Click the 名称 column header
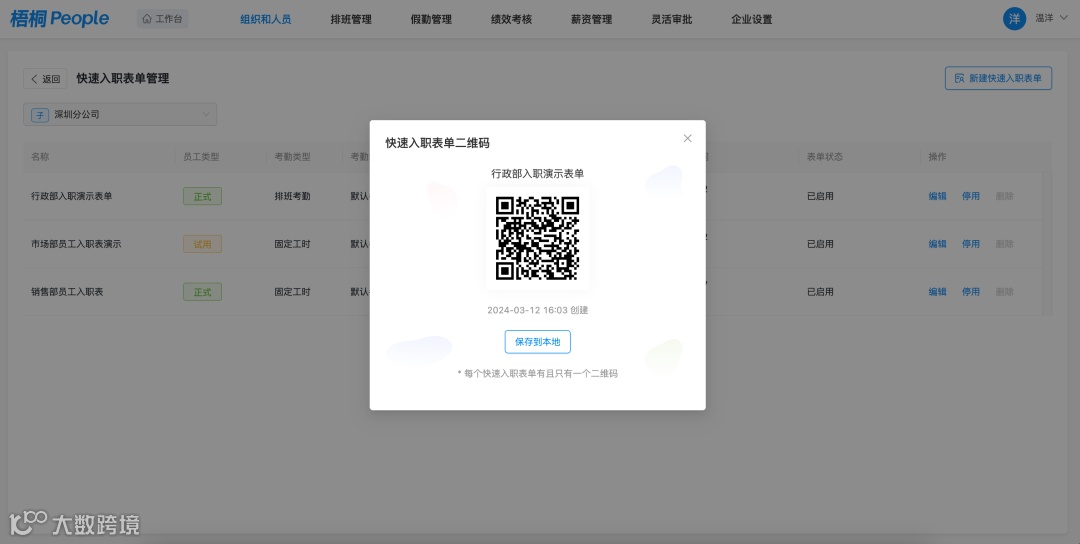This screenshot has height=544, width=1080. [40, 157]
